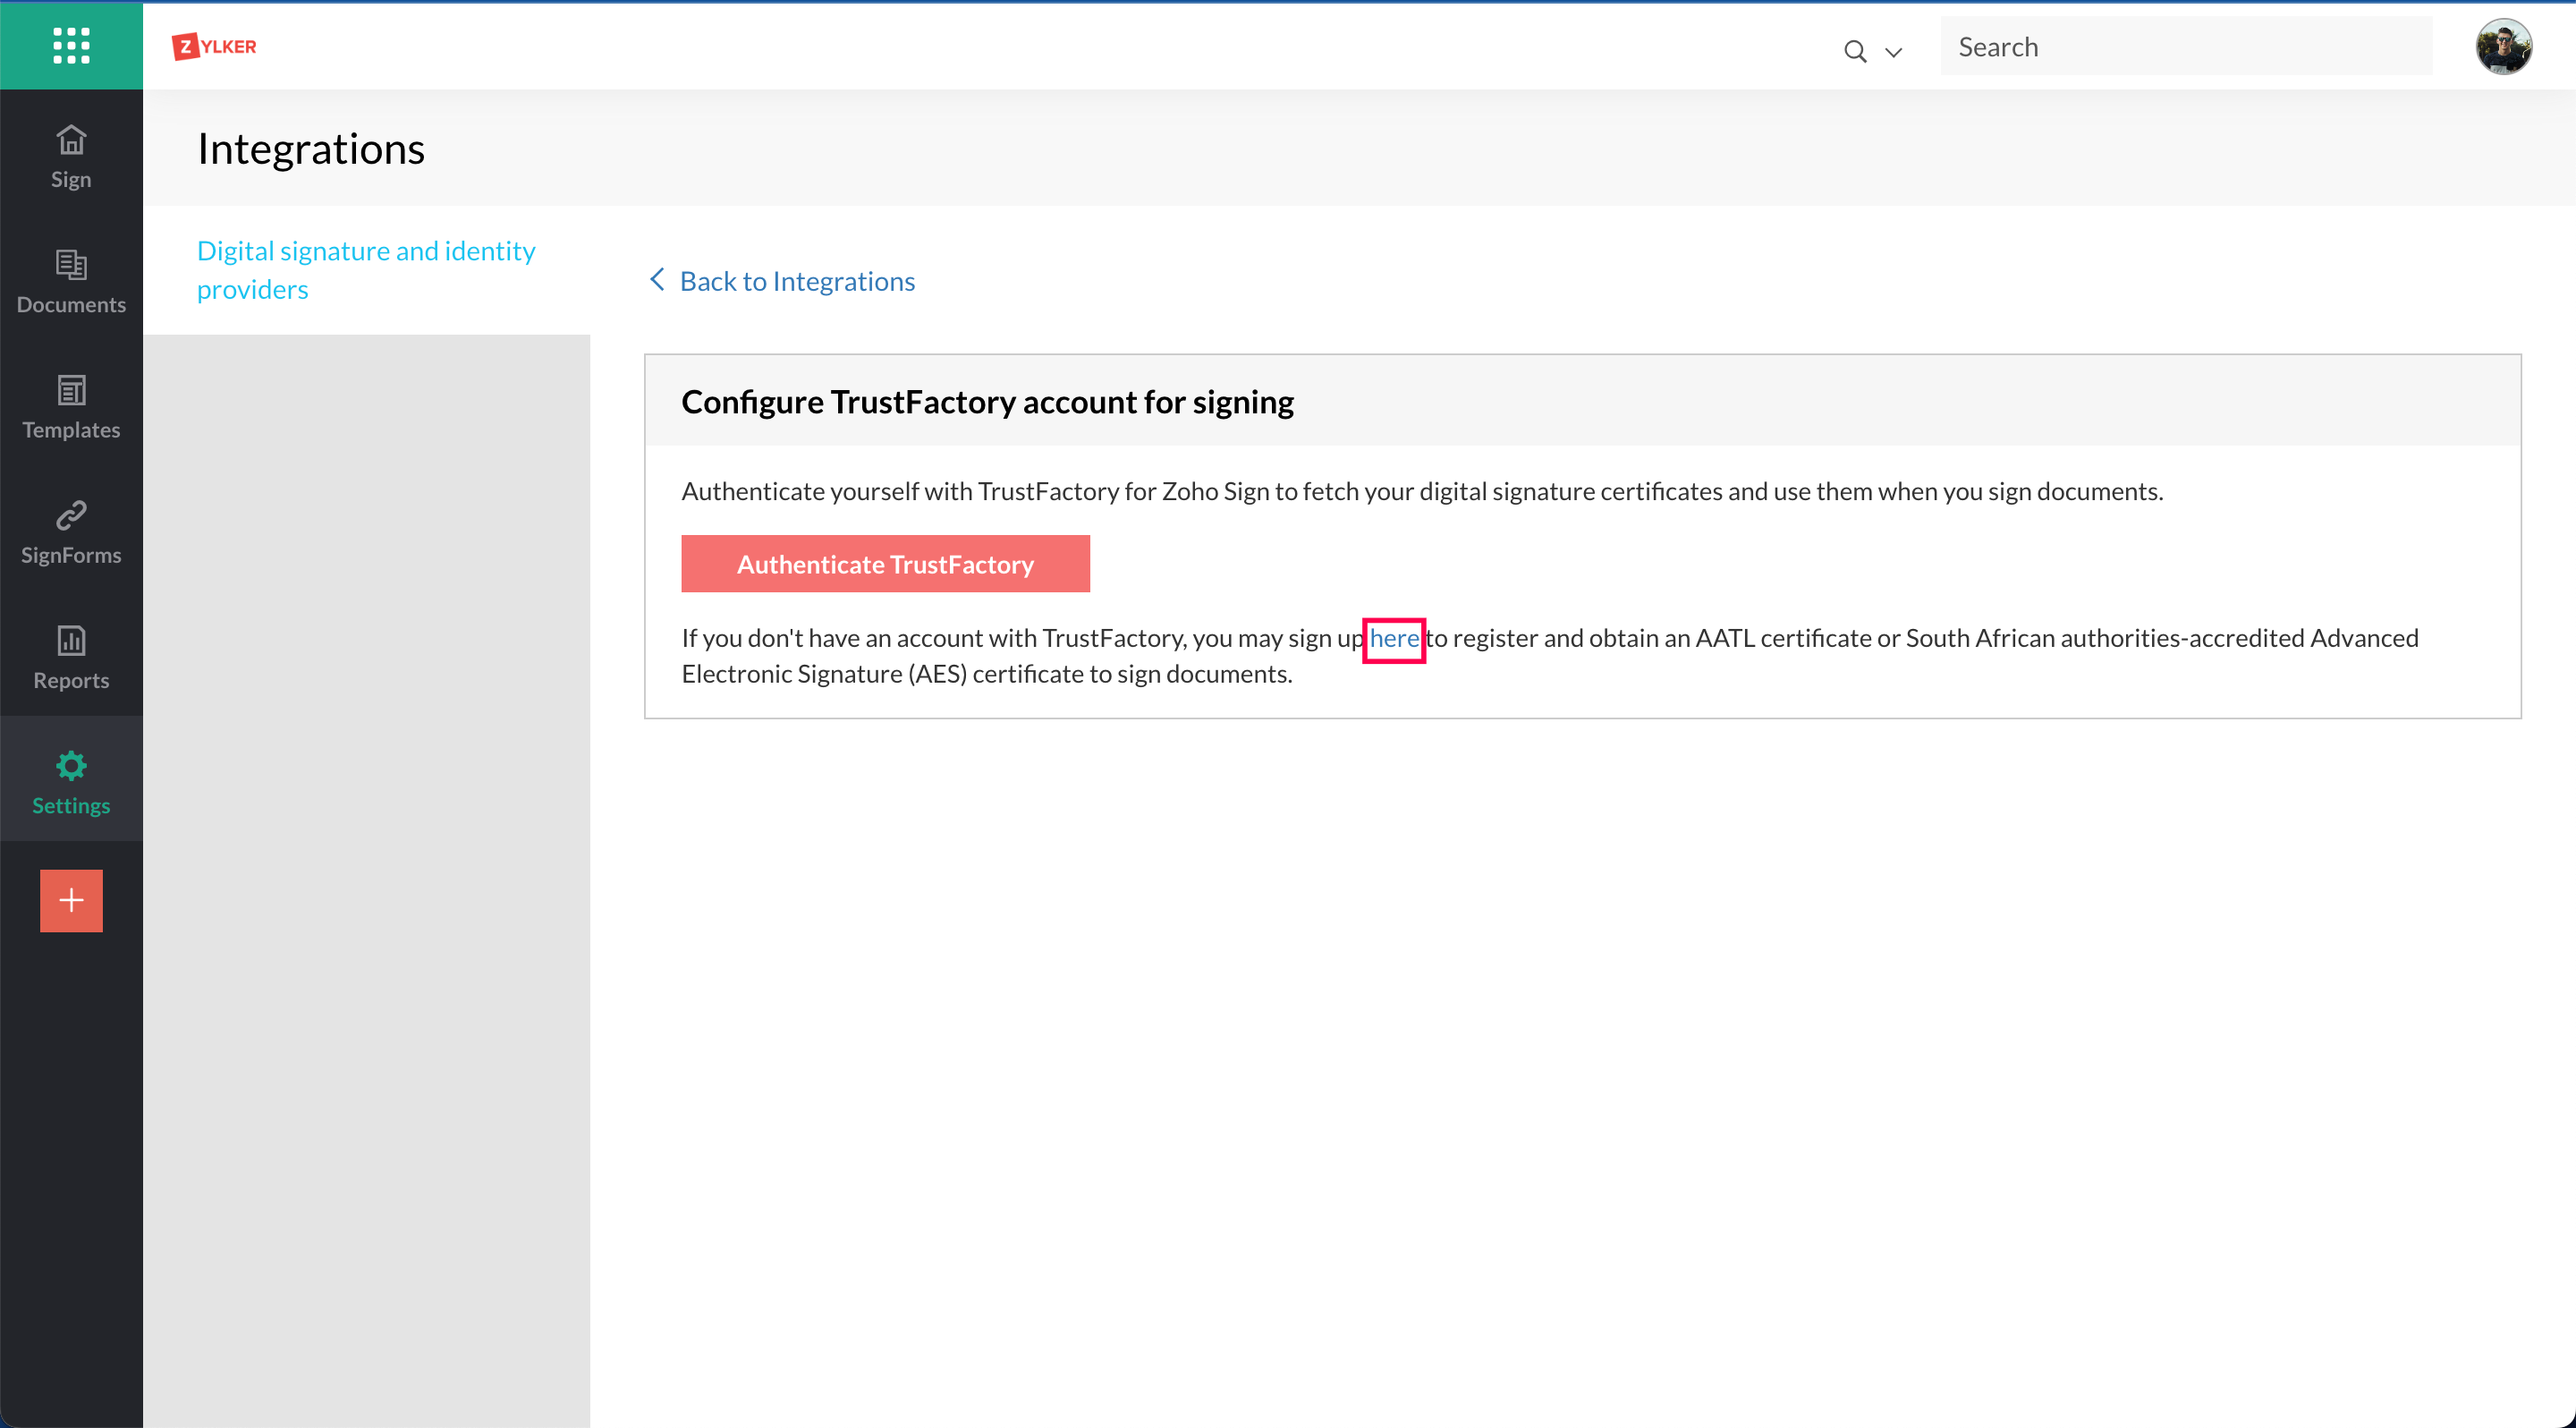Viewport: 2576px width, 1428px height.
Task: Open the Documents sidebar icon
Action: [x=71, y=265]
